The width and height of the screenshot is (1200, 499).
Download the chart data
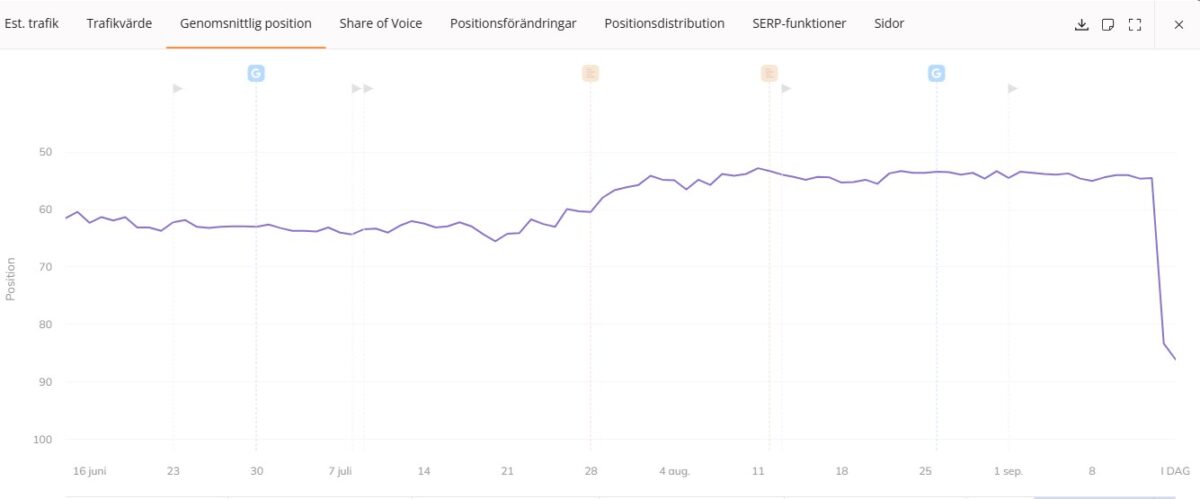click(1081, 24)
